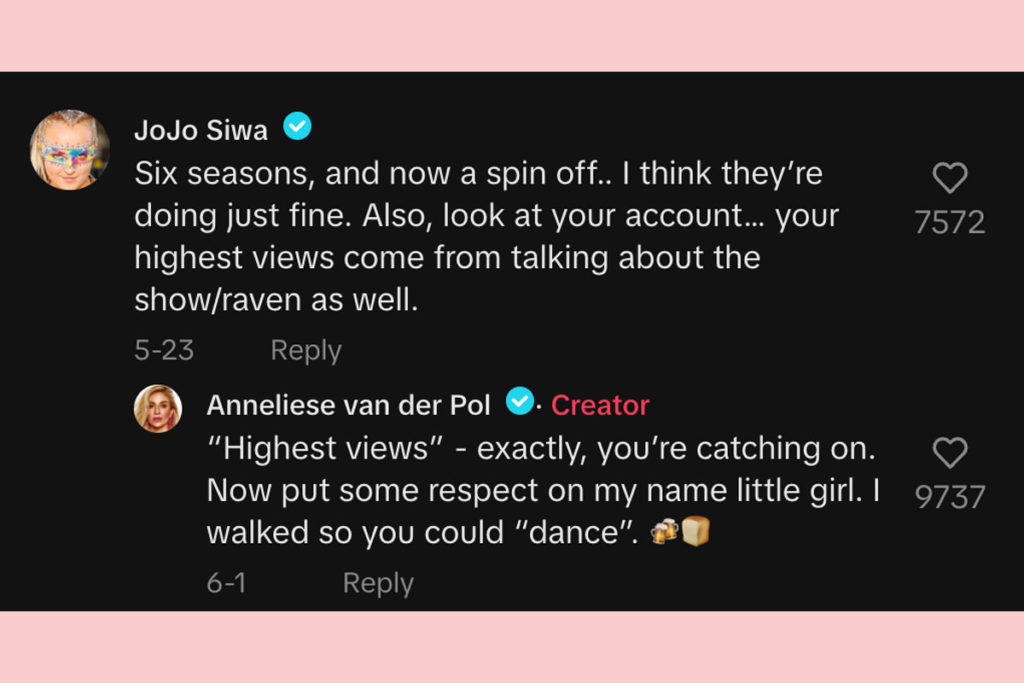Click the 9737 like count
Screen dimensions: 1024x683
[x=950, y=496]
